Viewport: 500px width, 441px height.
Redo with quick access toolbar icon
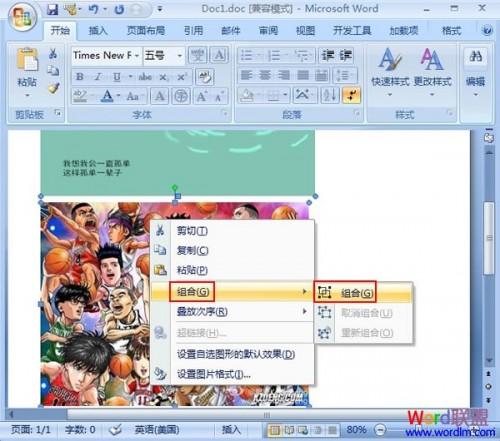coord(119,9)
